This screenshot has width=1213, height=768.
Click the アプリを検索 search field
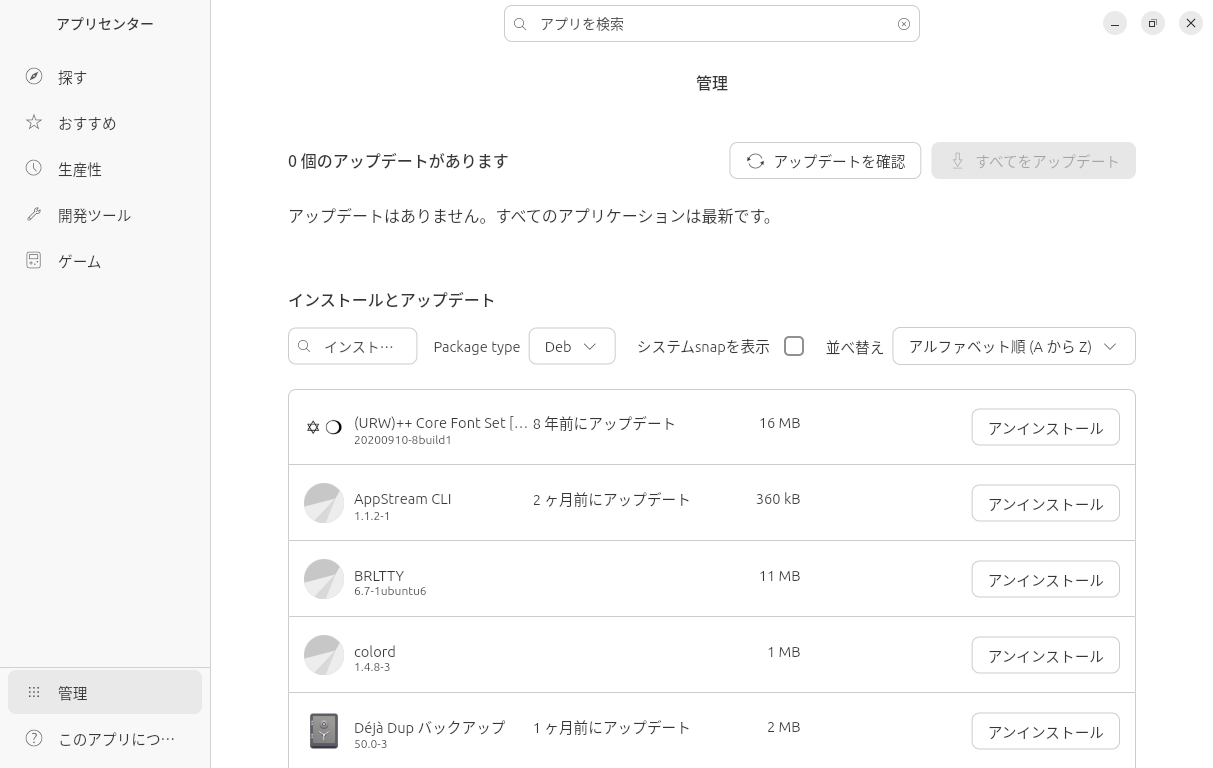click(x=710, y=24)
